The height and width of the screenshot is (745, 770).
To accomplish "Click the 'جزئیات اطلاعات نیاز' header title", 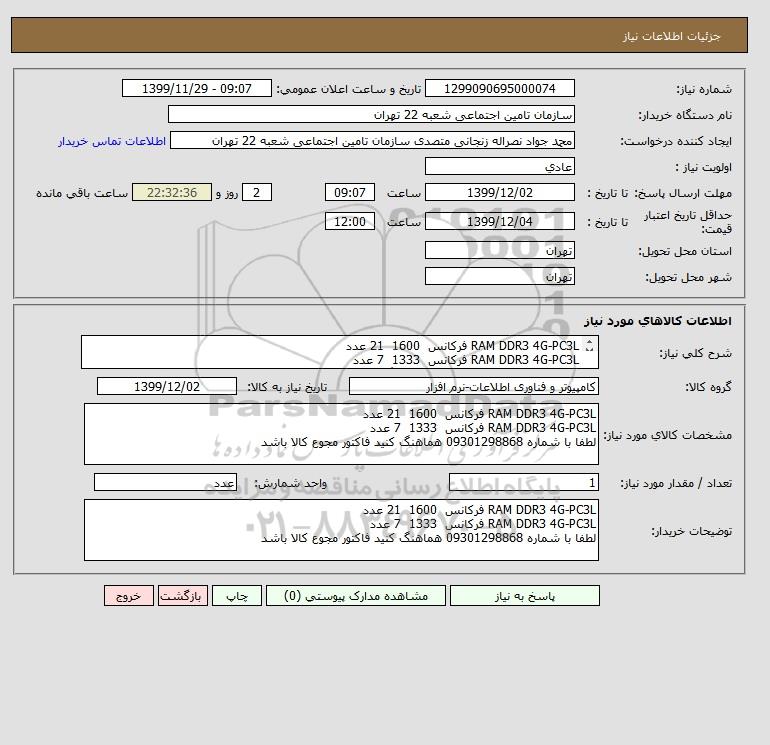I will coord(671,36).
